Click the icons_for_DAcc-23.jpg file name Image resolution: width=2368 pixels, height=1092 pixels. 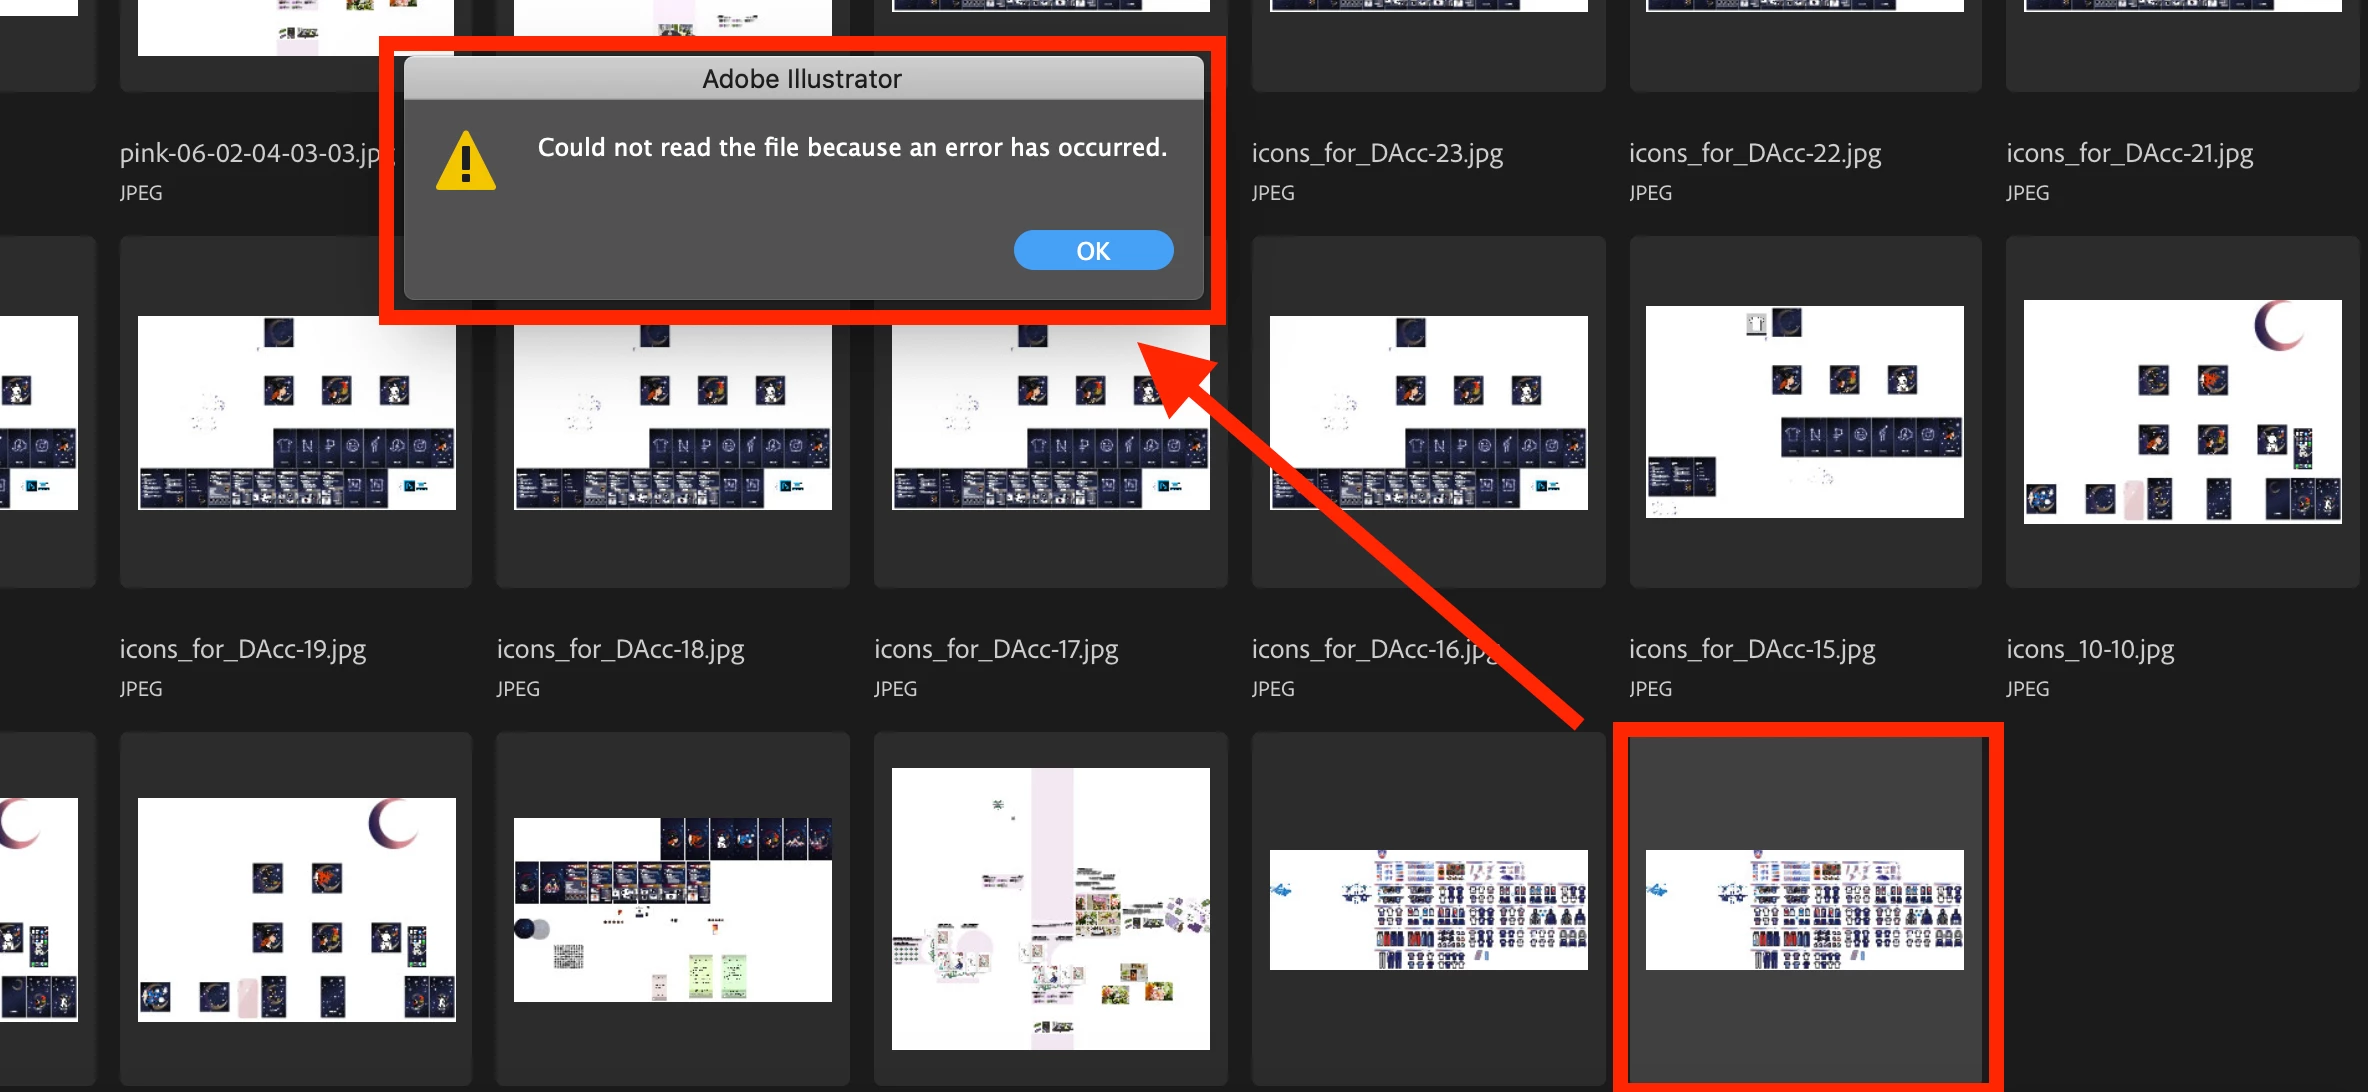pos(1377,153)
